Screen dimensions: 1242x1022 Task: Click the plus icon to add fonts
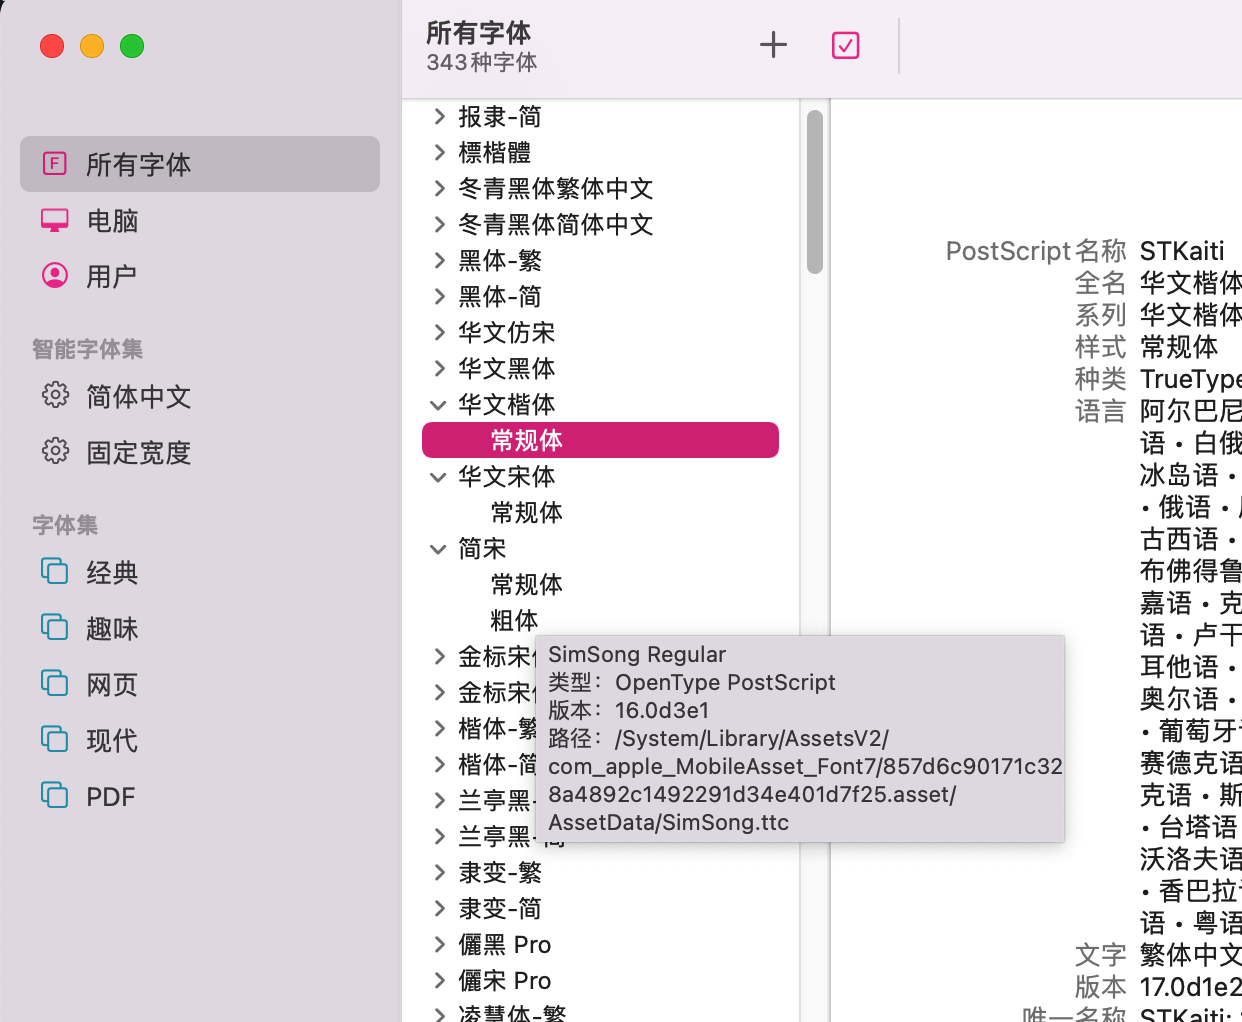773,45
